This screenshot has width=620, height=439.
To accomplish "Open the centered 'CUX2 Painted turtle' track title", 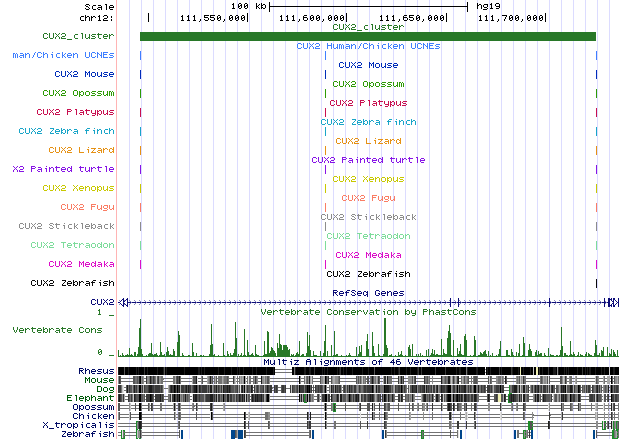I will [x=367, y=160].
